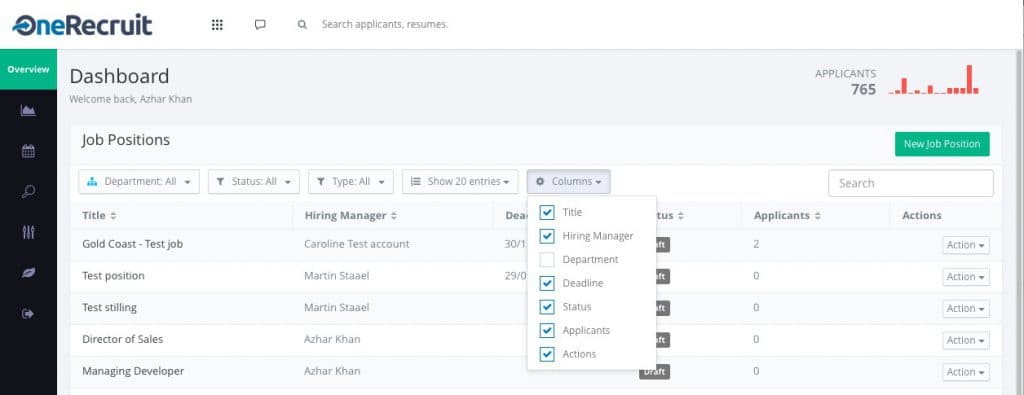Open the calendar sidebar icon

tap(28, 151)
